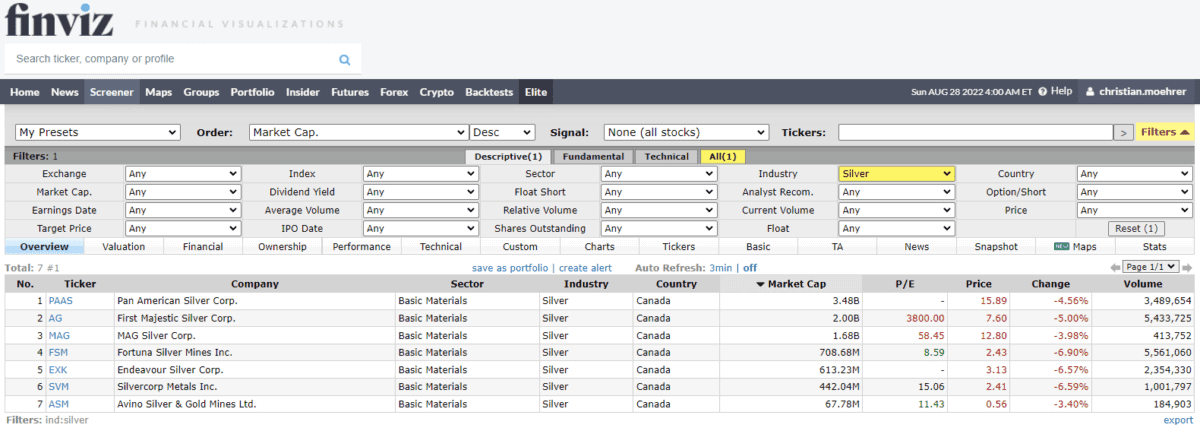
Task: Click the magnifier search icon
Action: pos(345,60)
